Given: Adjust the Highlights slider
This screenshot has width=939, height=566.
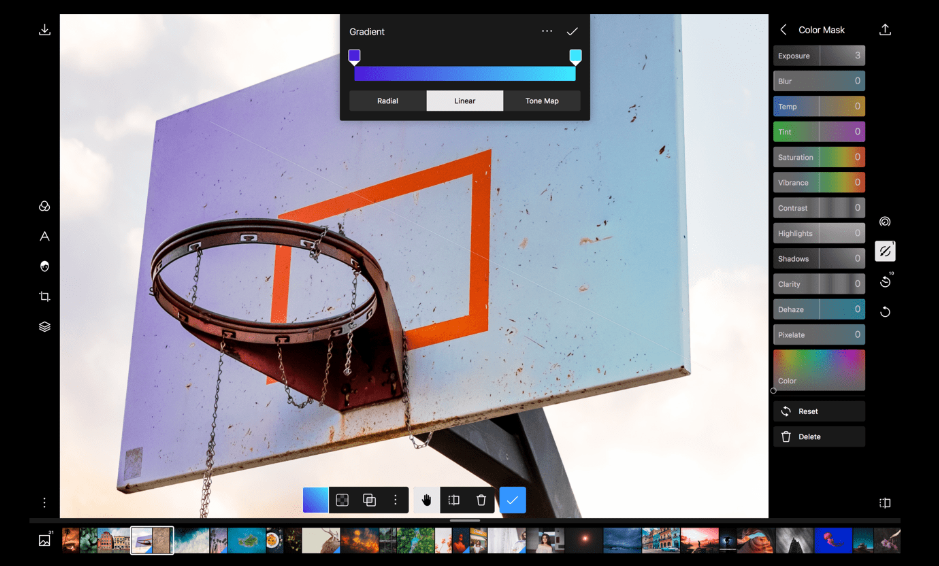Looking at the screenshot, I should pos(819,233).
